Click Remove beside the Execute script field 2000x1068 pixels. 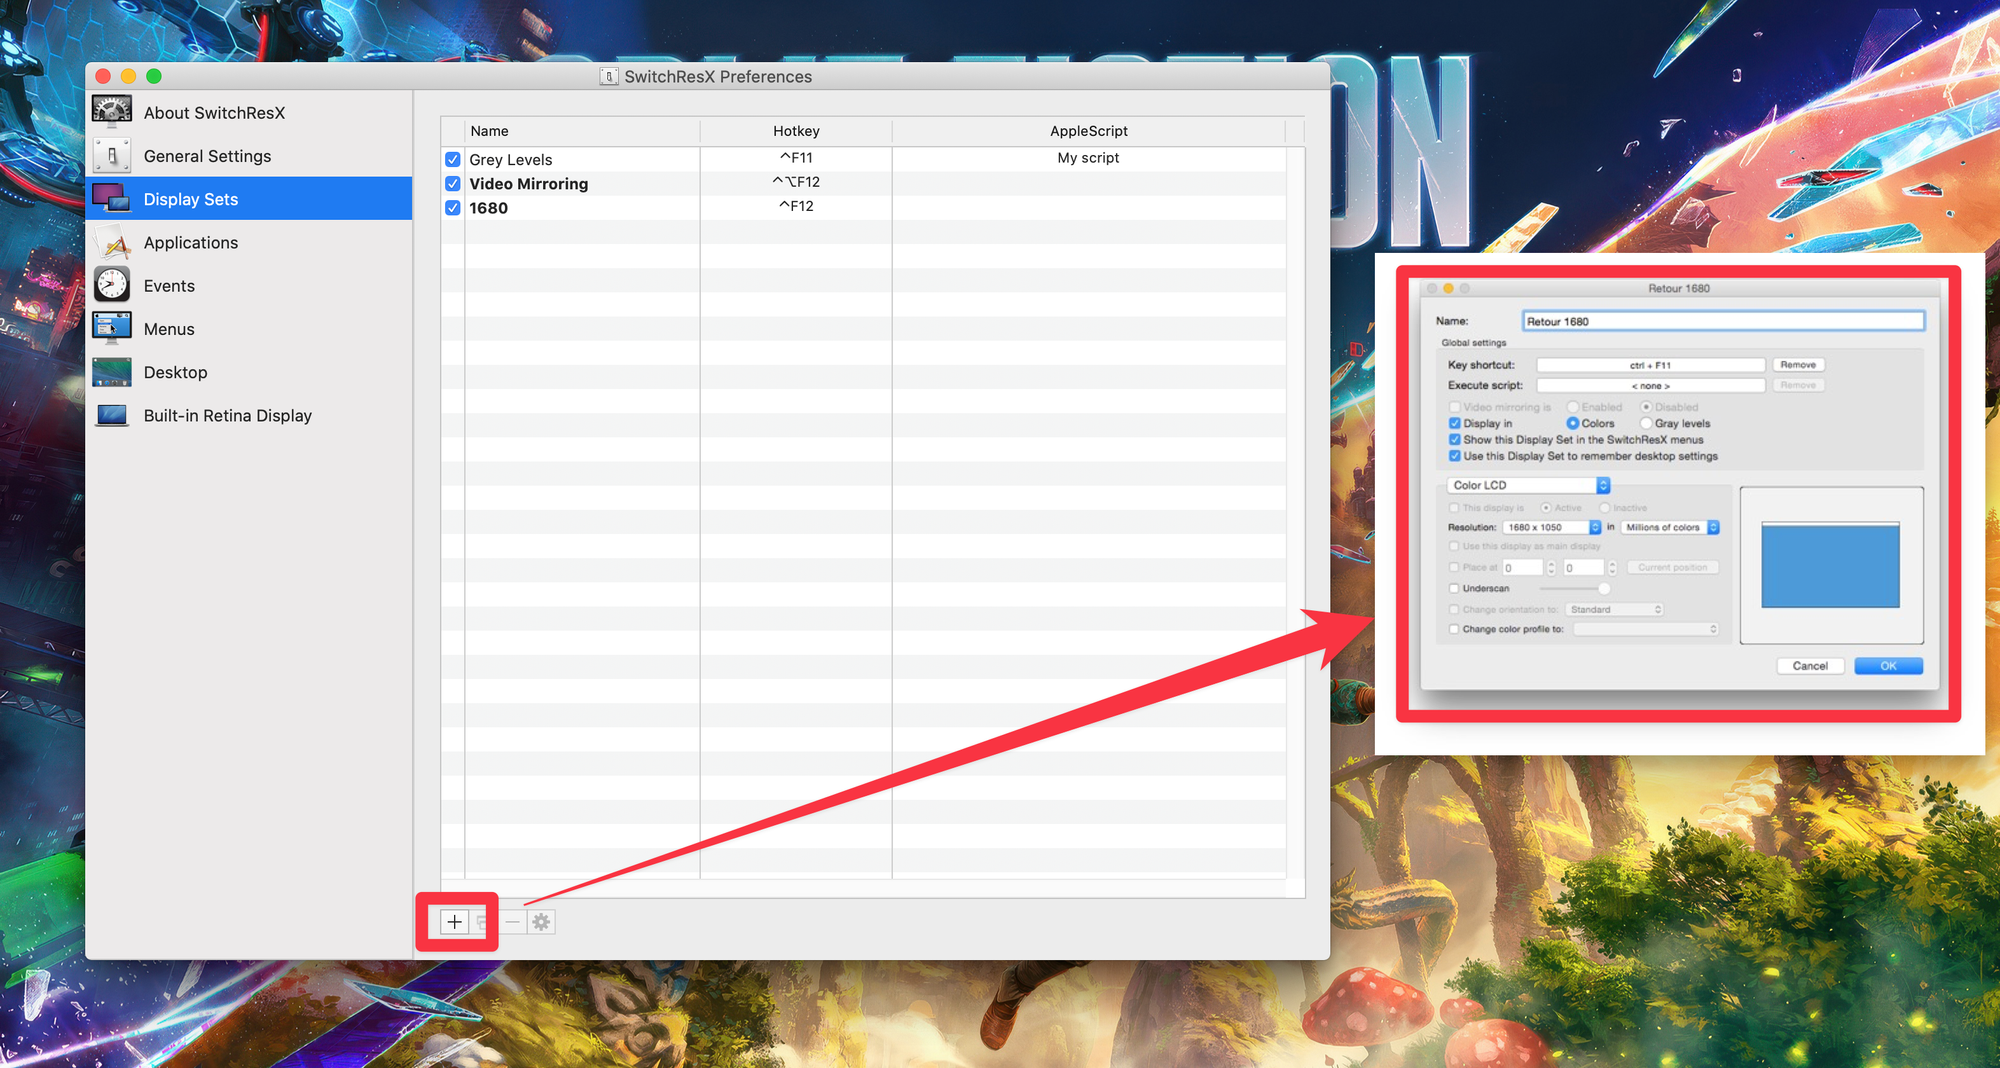(1798, 385)
